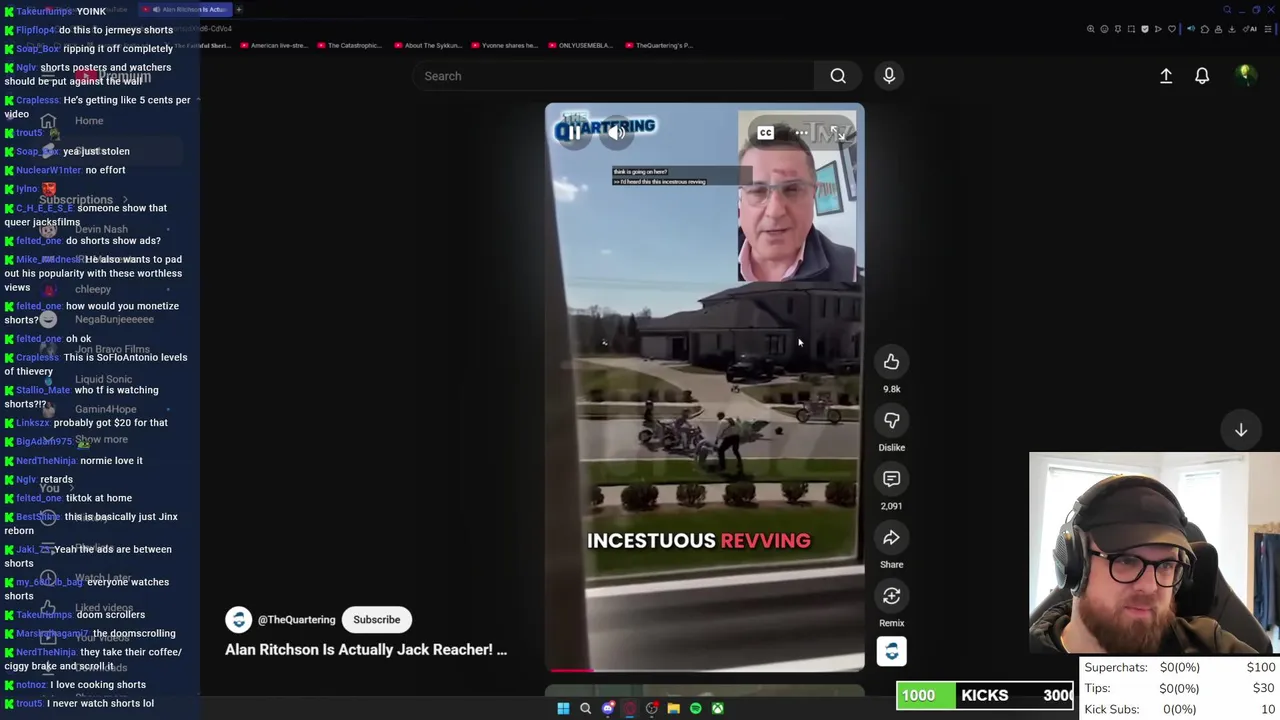This screenshot has height=720, width=1280.
Task: Open the three-dot more options on video
Action: click(801, 133)
